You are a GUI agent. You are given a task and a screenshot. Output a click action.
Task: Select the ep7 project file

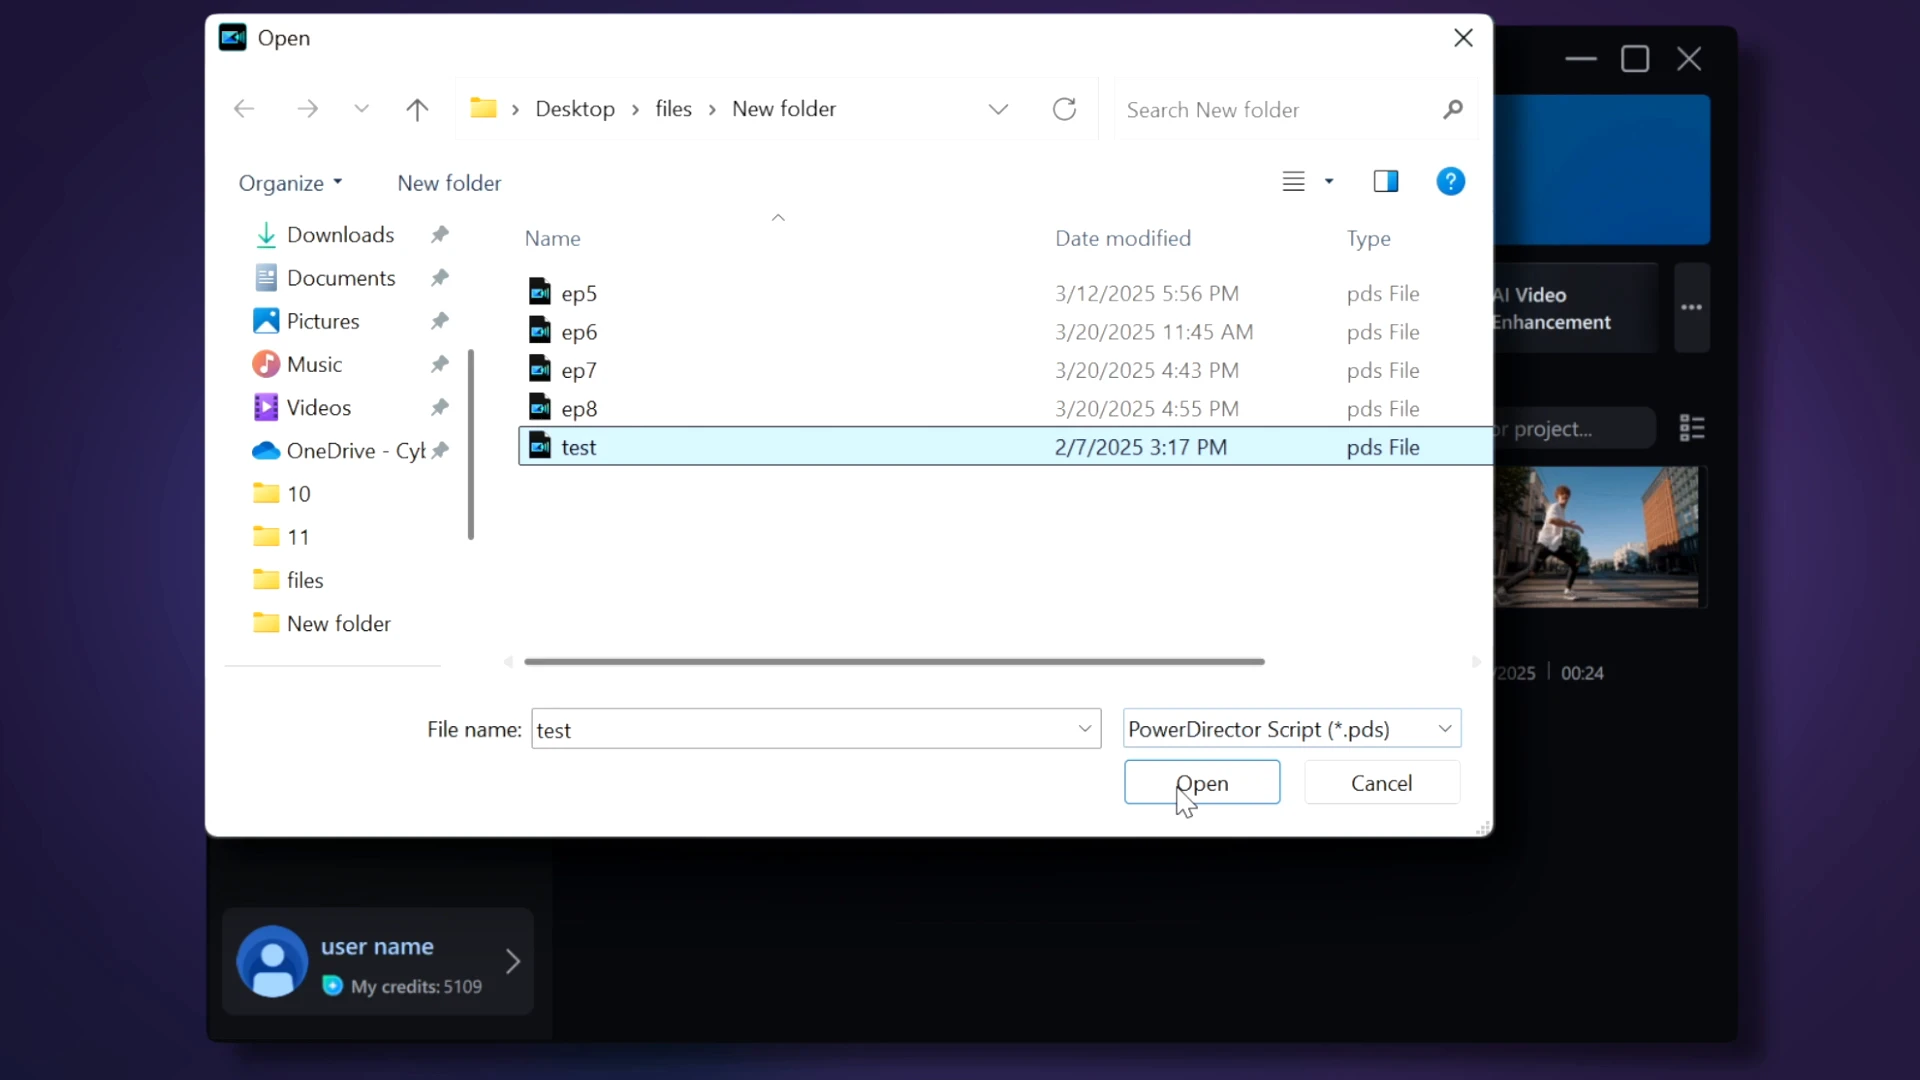1005,370
